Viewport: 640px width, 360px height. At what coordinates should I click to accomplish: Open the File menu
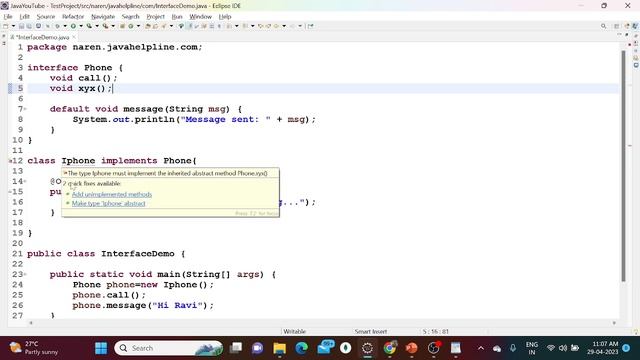click(x=8, y=17)
